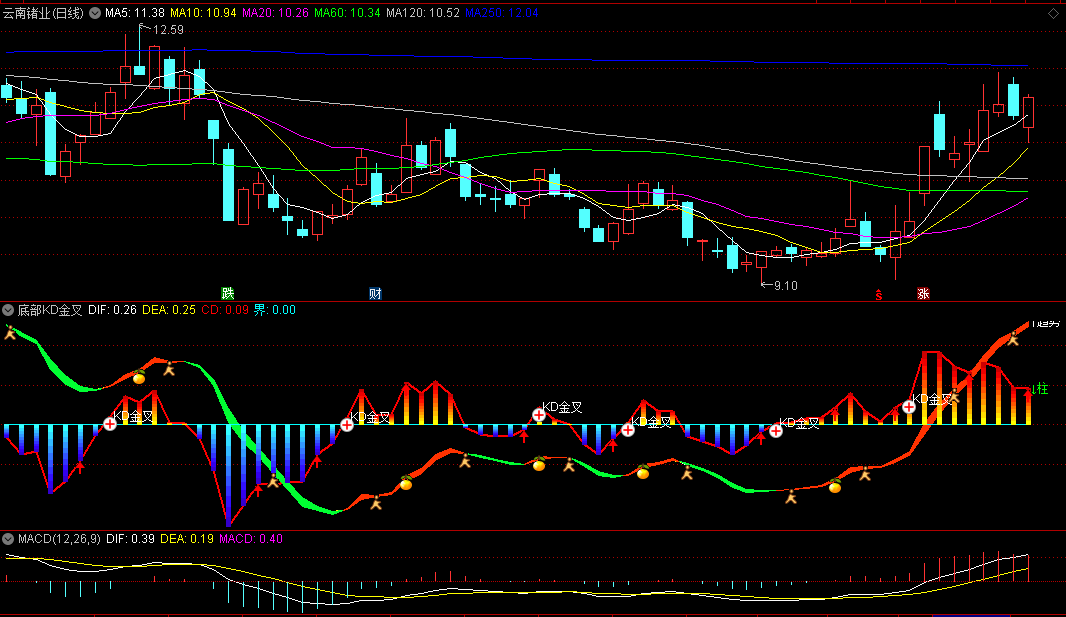This screenshot has height=617, width=1066.
Task: Click the MACD(12,26,9) indicator name
Action: tap(59, 539)
